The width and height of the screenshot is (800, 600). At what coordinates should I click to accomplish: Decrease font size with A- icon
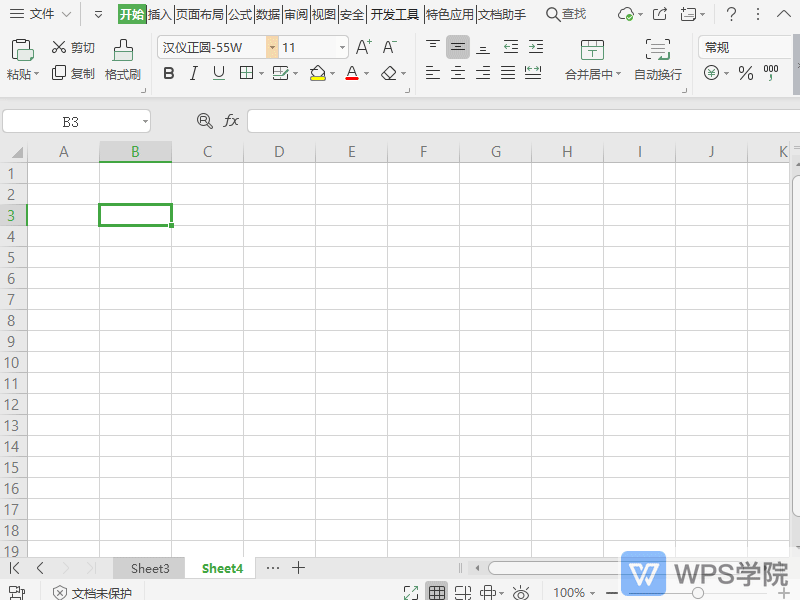[389, 47]
